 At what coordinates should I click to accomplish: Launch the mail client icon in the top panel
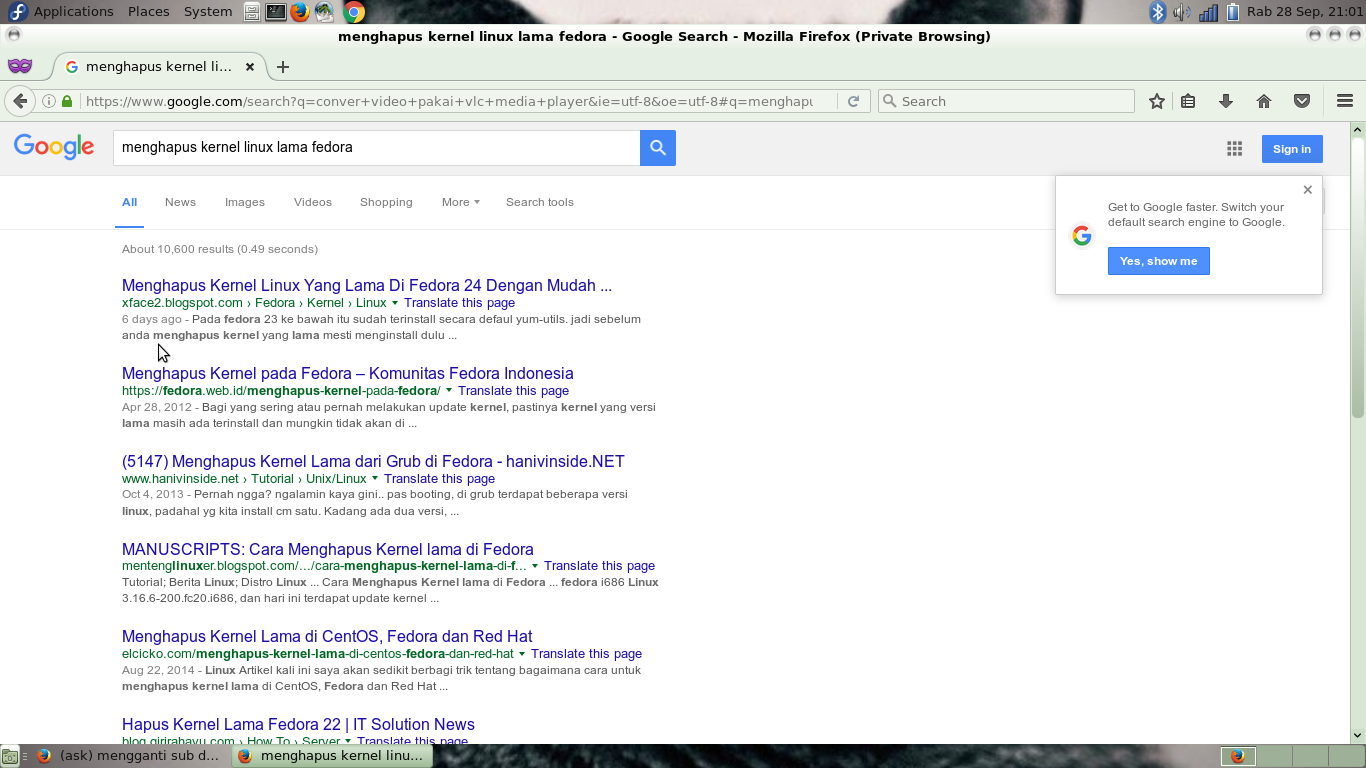tap(325, 12)
